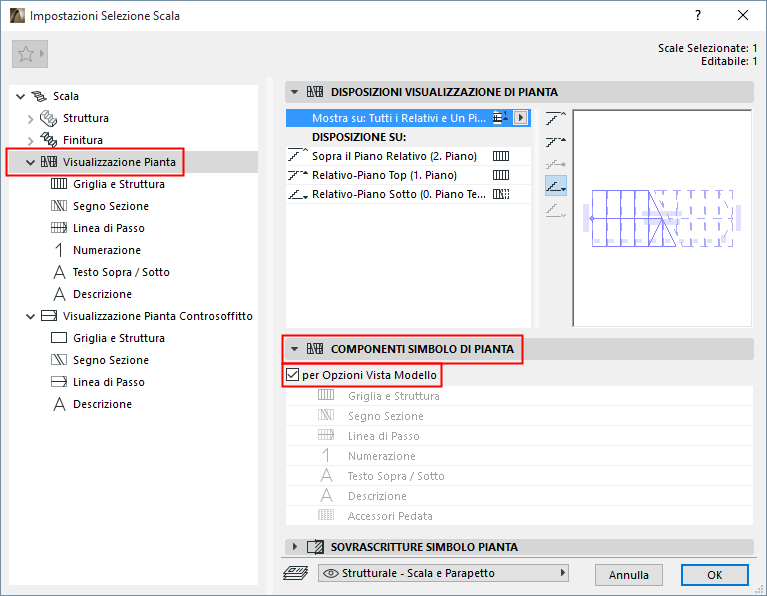The height and width of the screenshot is (596, 767).
Task: Open Segno Sezione under Visualizzazione Pianta
Action: [111, 206]
